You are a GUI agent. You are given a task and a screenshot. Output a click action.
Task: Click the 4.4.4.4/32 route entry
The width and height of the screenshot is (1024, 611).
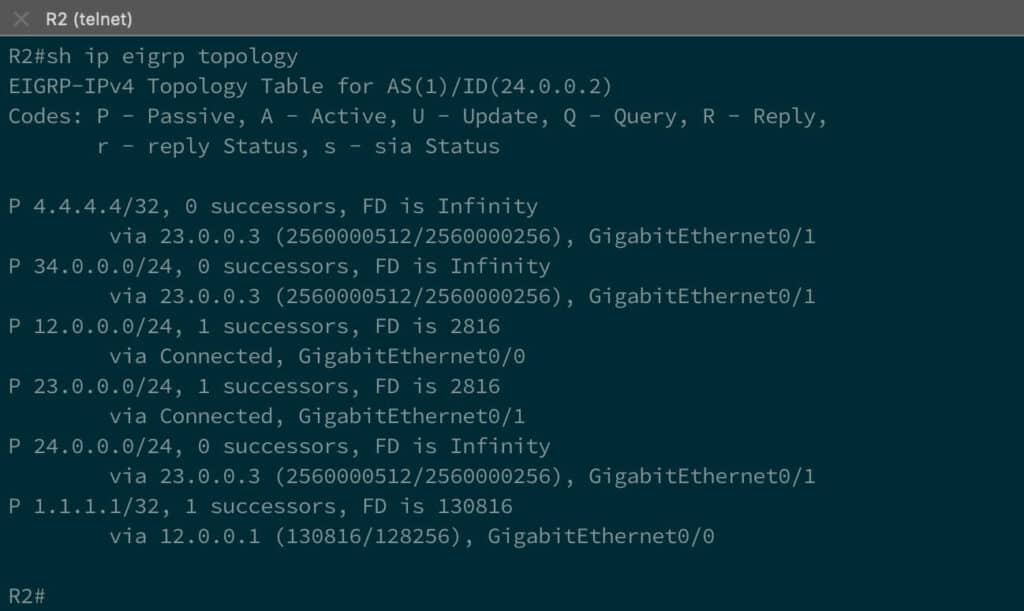click(x=96, y=206)
